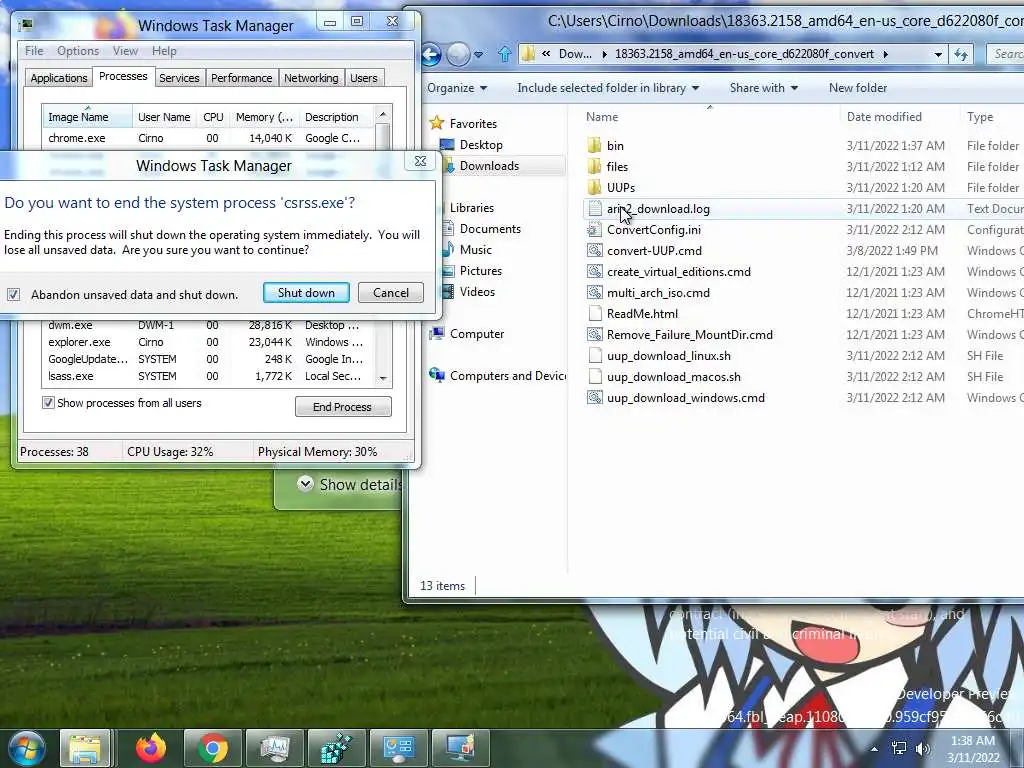
Task: Select ConvertConfig.ini file icon
Action: coord(594,230)
